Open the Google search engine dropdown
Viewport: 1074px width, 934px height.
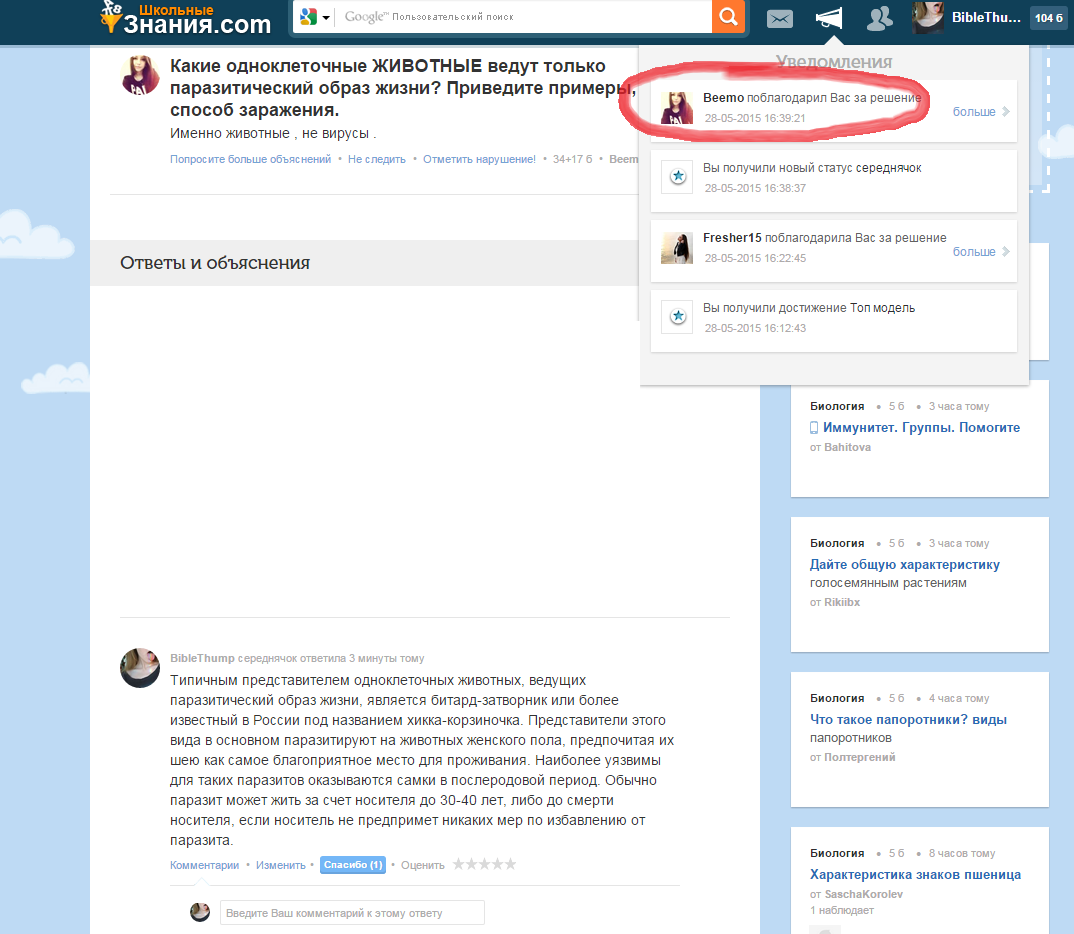click(x=314, y=17)
